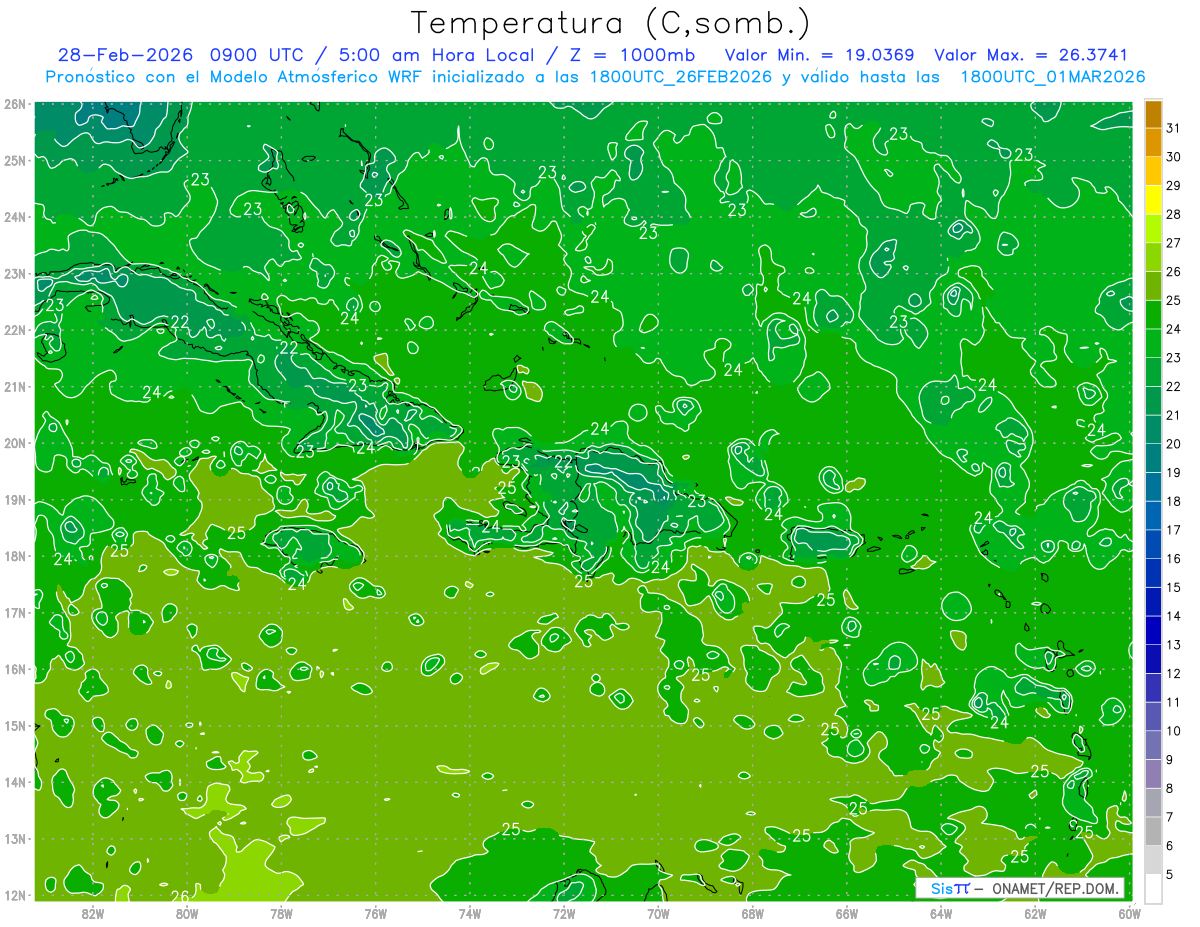
Task: Click the "0900 UTC" time label
Action: [x=256, y=55]
